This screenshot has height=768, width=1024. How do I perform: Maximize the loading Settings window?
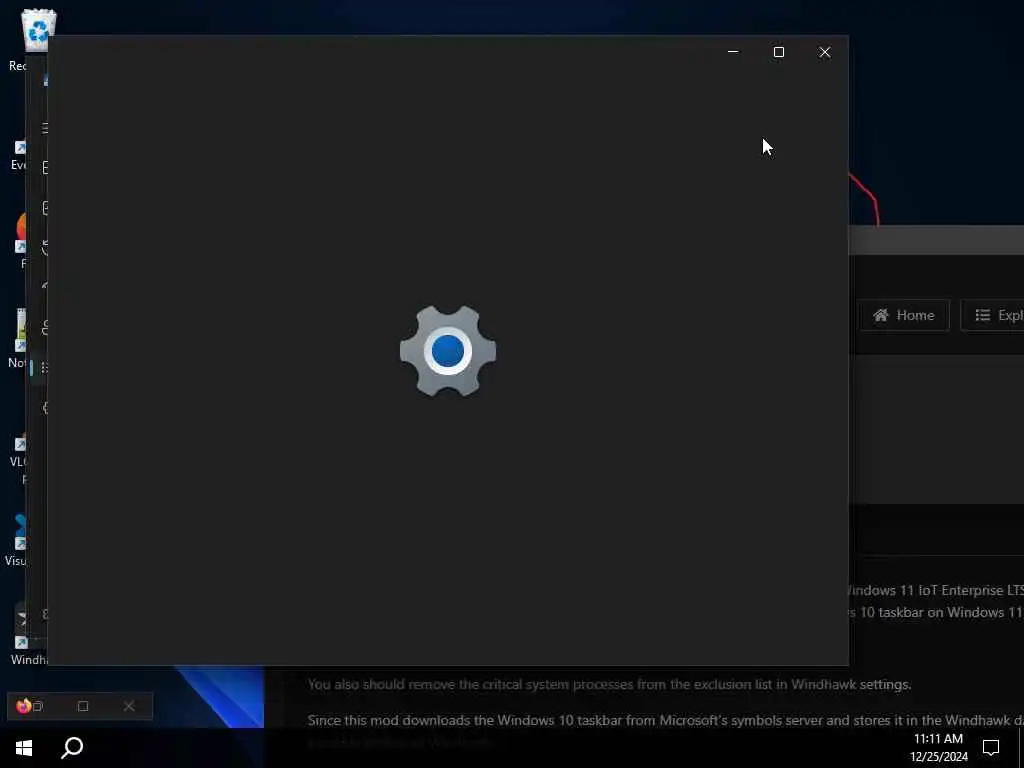point(778,52)
